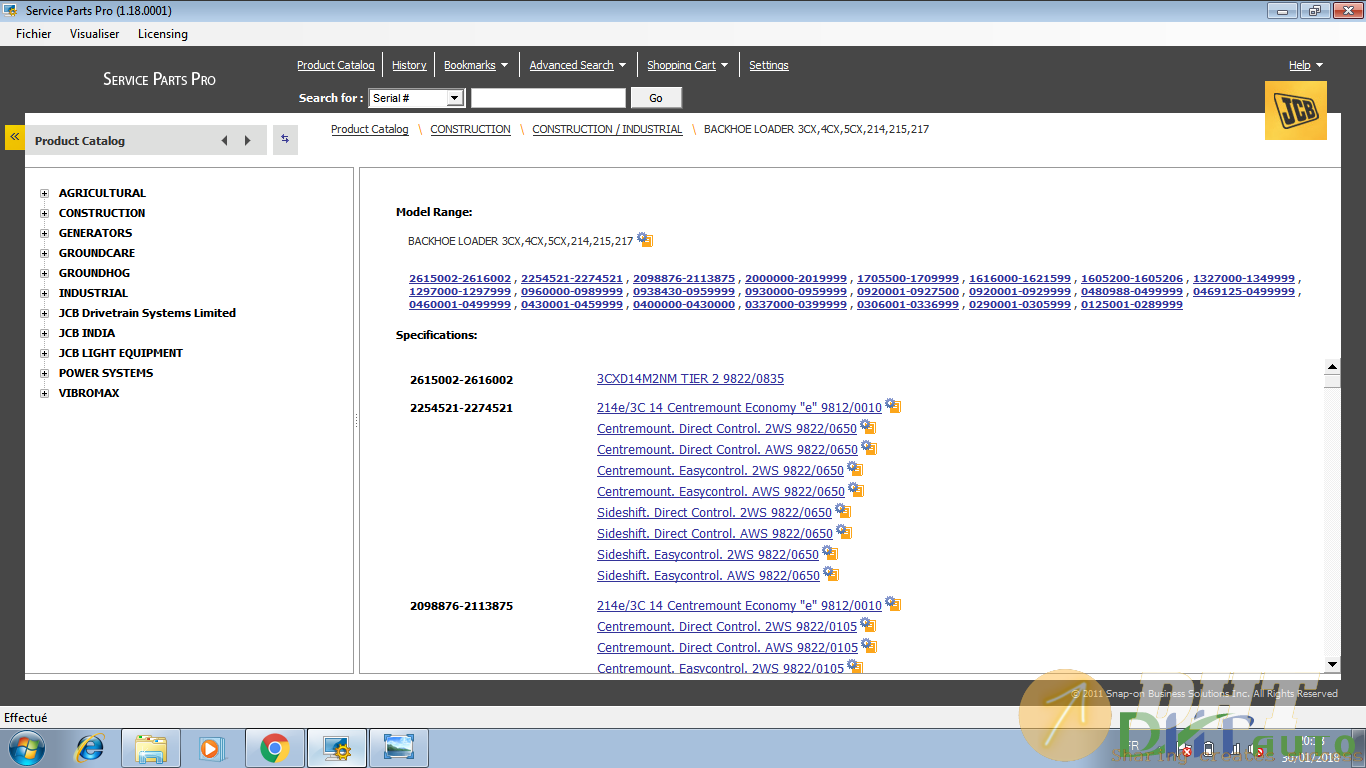Go to previous catalog page with left arrow
Screen dimensions: 1366x768
[x=224, y=141]
